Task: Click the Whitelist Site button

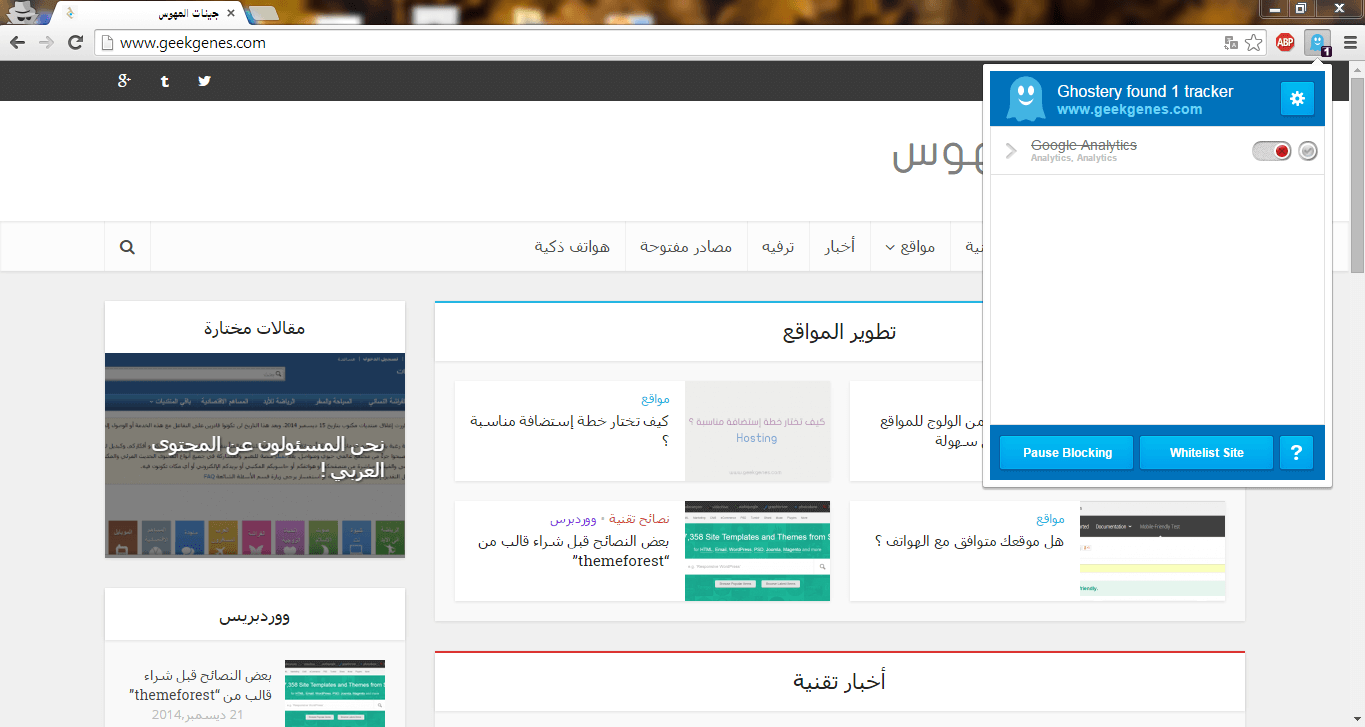Action: [1206, 453]
